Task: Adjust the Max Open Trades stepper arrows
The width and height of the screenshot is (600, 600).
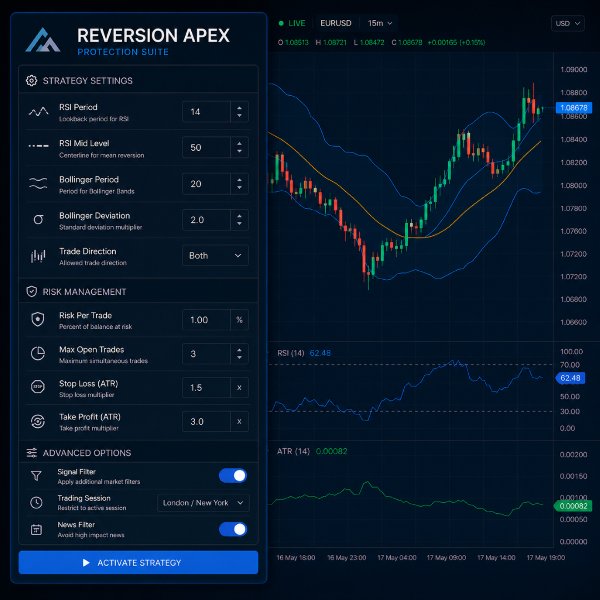Action: [240, 354]
